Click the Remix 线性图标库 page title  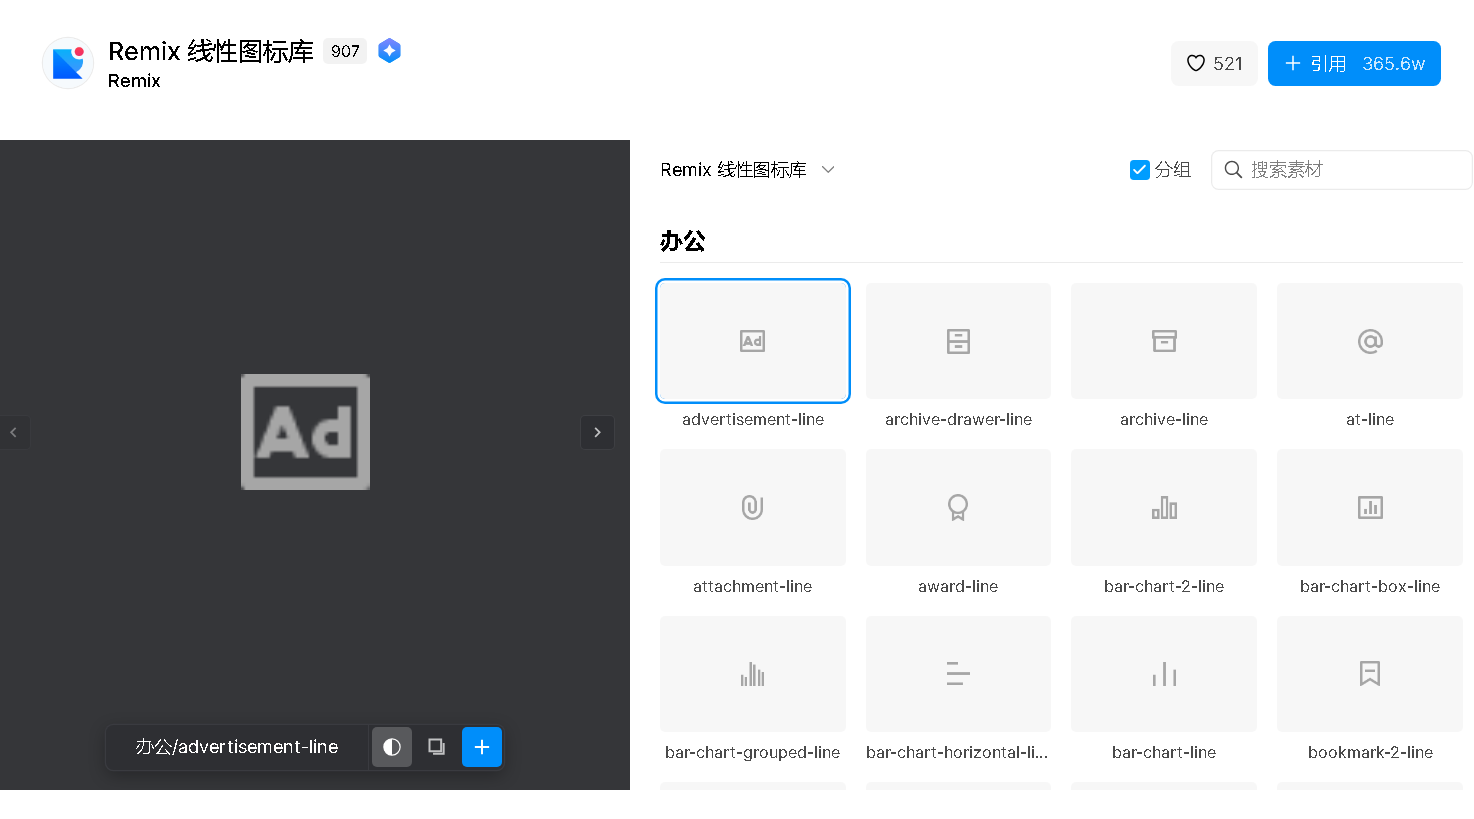coord(211,51)
